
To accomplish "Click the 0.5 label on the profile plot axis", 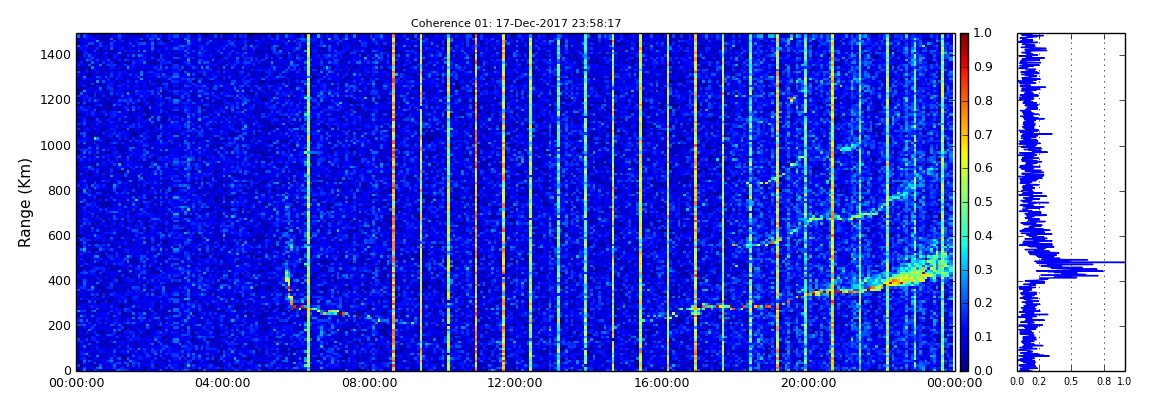I will coord(1072,381).
